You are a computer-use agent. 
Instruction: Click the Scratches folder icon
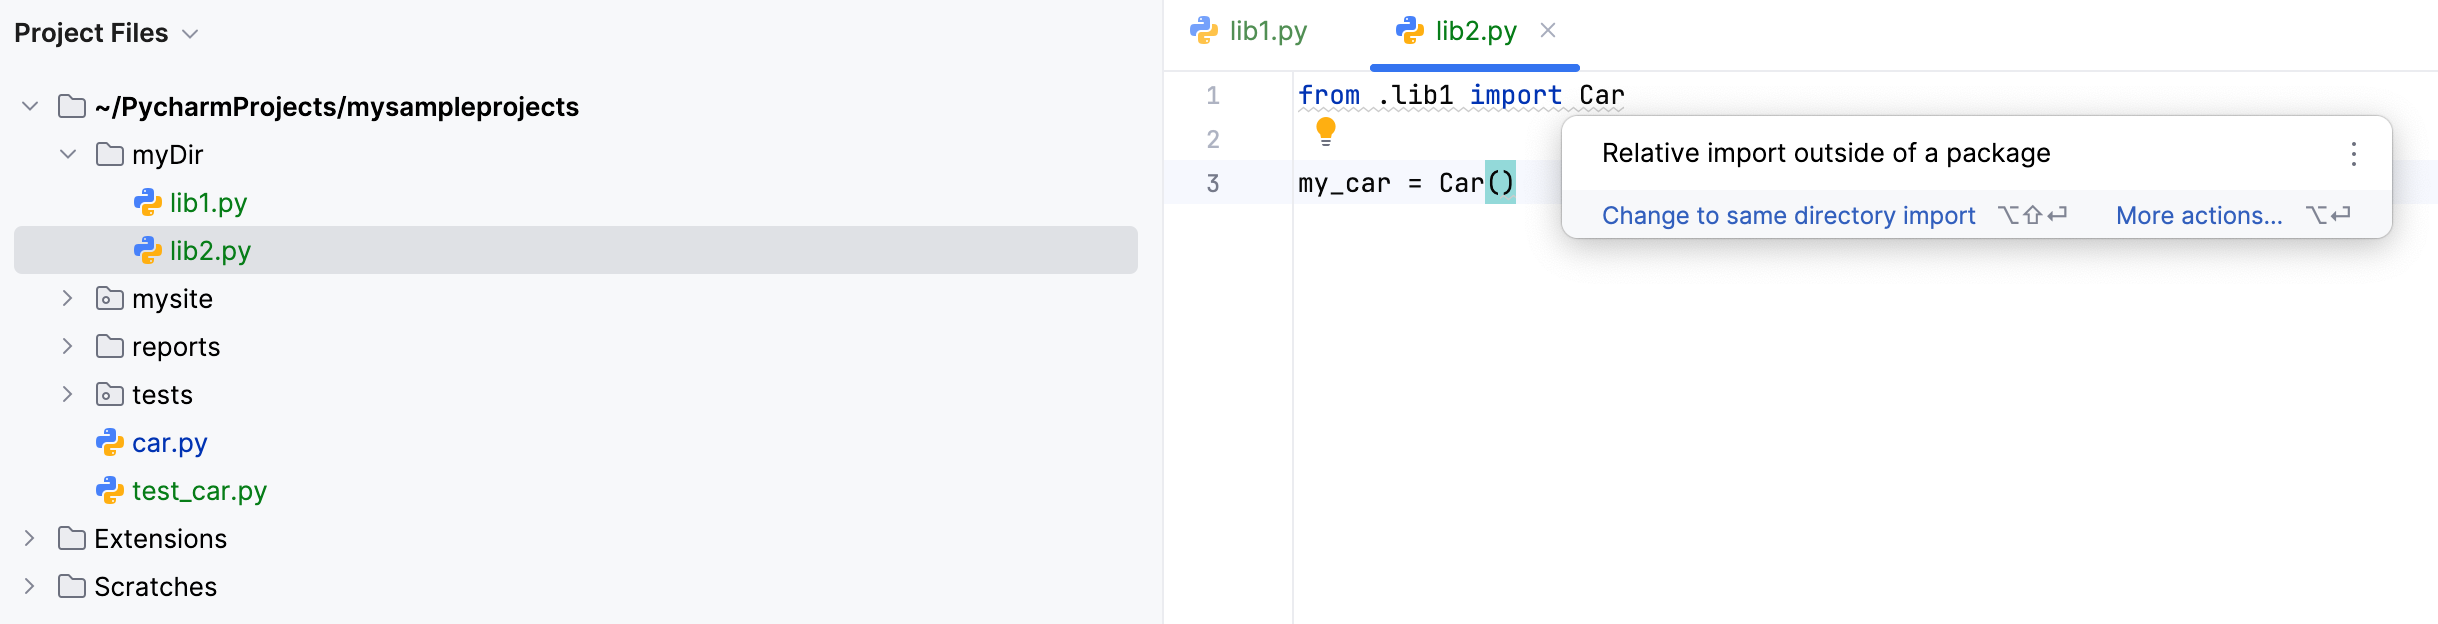point(72,586)
